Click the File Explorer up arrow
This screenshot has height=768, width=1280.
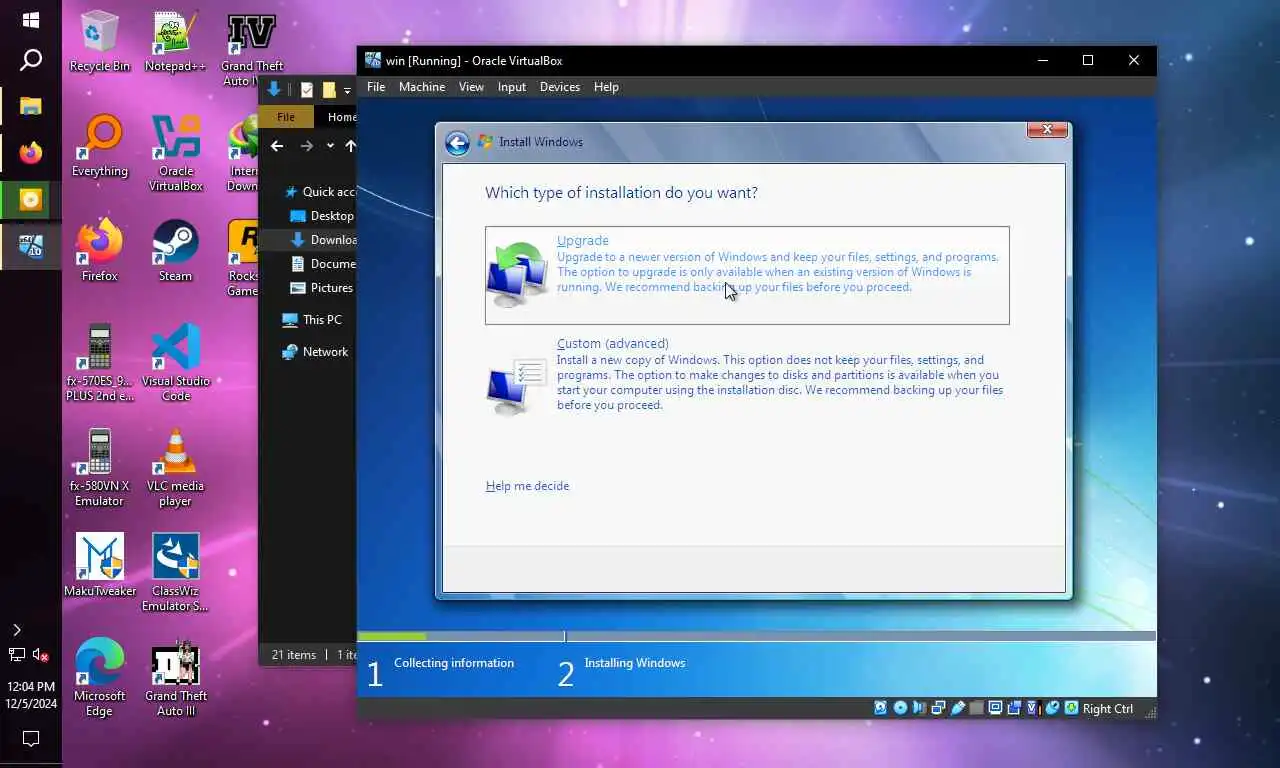pos(350,146)
